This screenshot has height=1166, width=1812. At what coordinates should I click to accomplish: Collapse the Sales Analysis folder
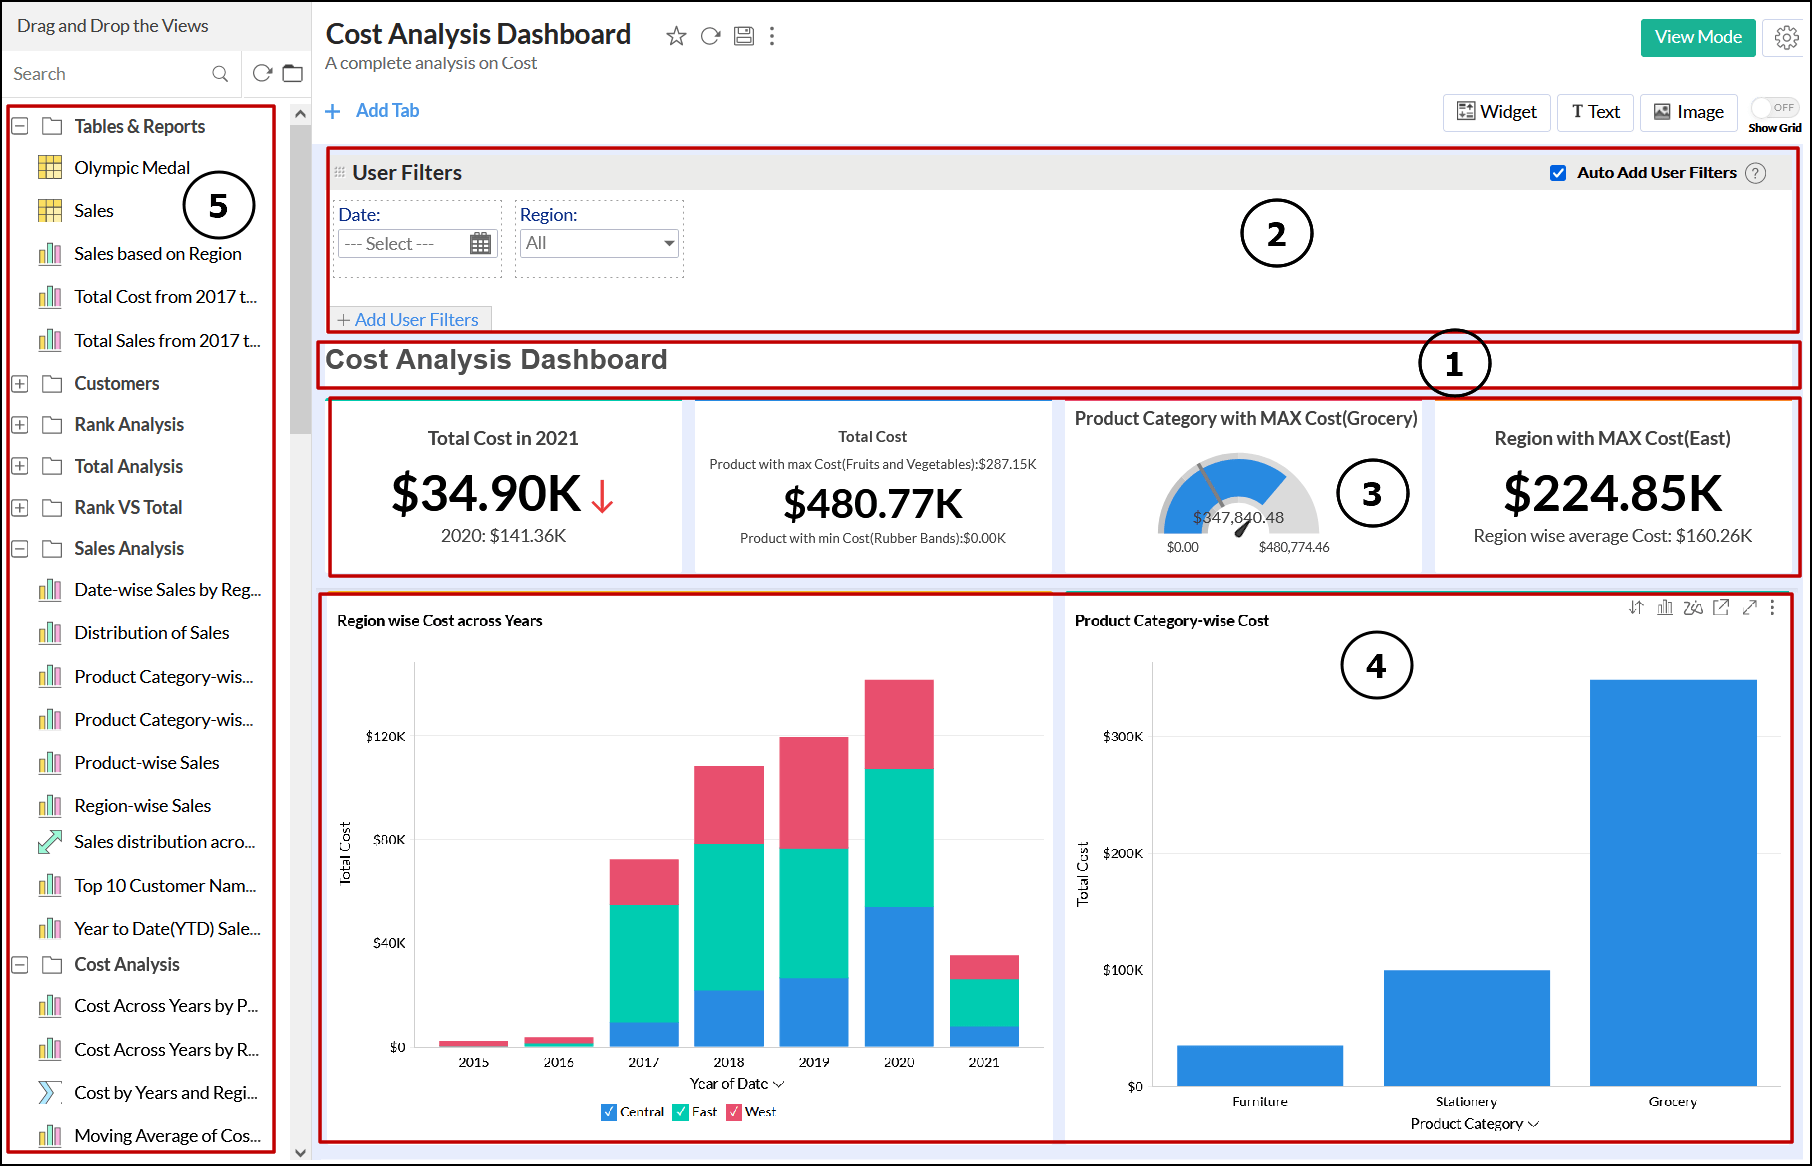(19, 548)
